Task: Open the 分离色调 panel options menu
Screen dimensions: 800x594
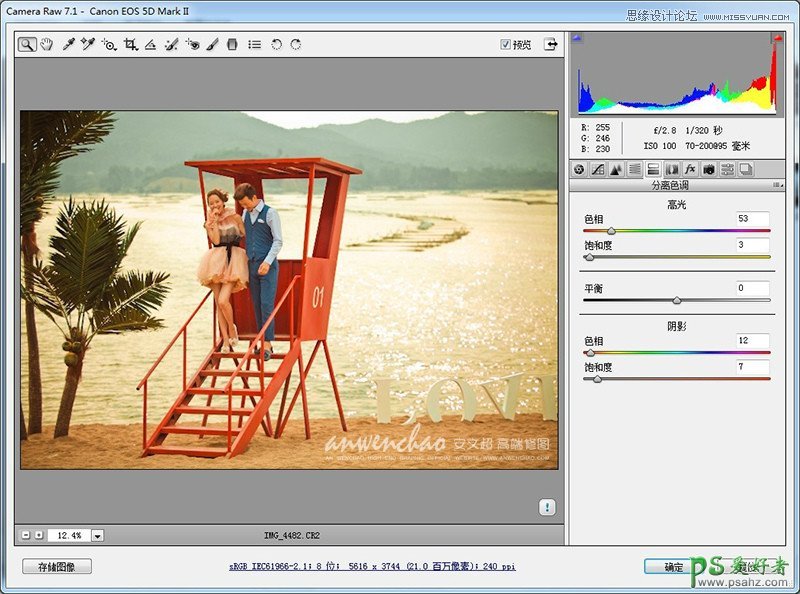Action: 776,186
